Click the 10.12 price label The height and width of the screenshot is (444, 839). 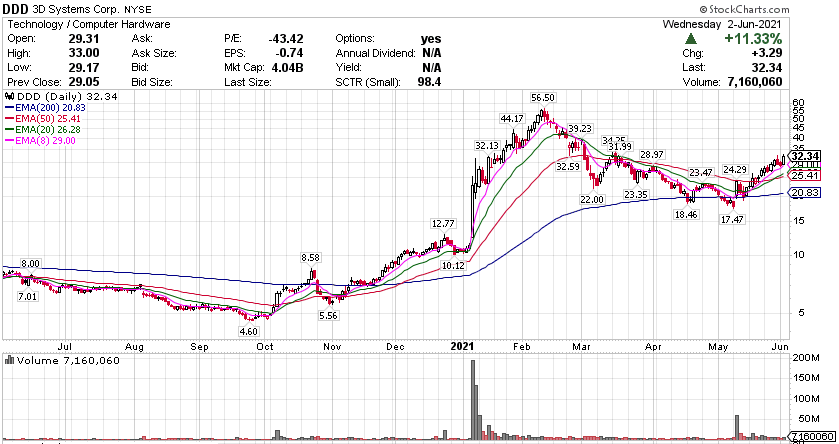[455, 265]
